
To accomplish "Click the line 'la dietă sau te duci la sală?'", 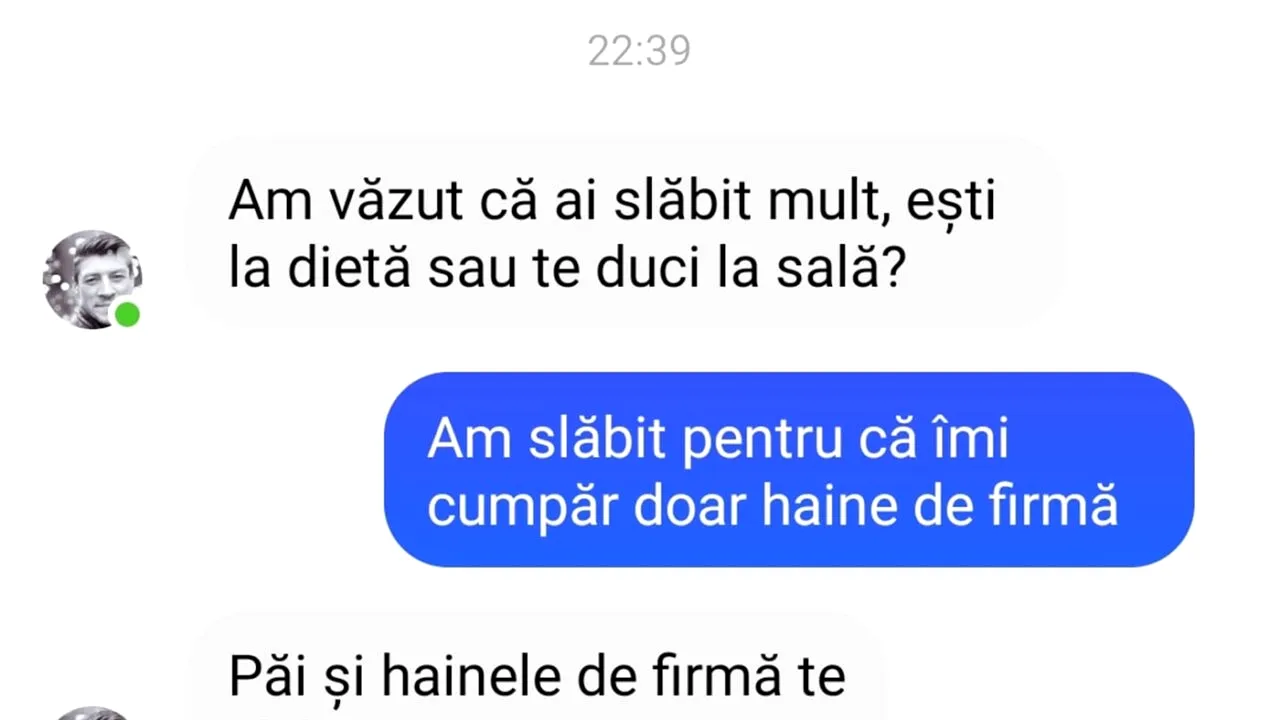I will click(568, 270).
